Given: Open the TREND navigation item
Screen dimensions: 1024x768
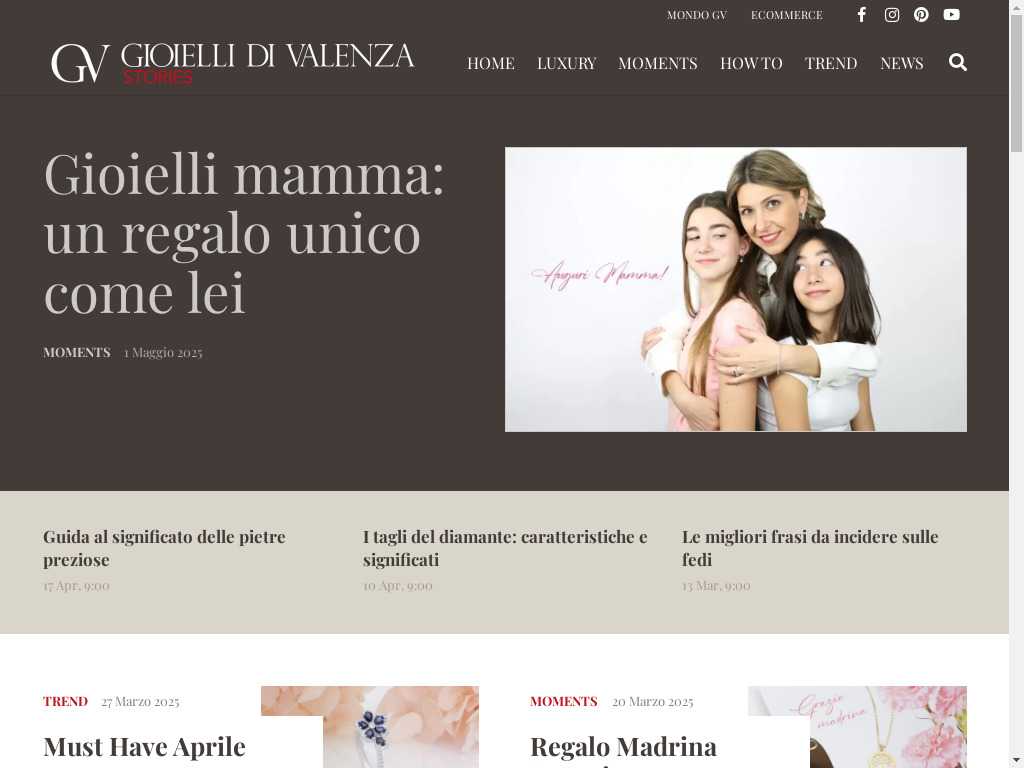Looking at the screenshot, I should point(831,63).
